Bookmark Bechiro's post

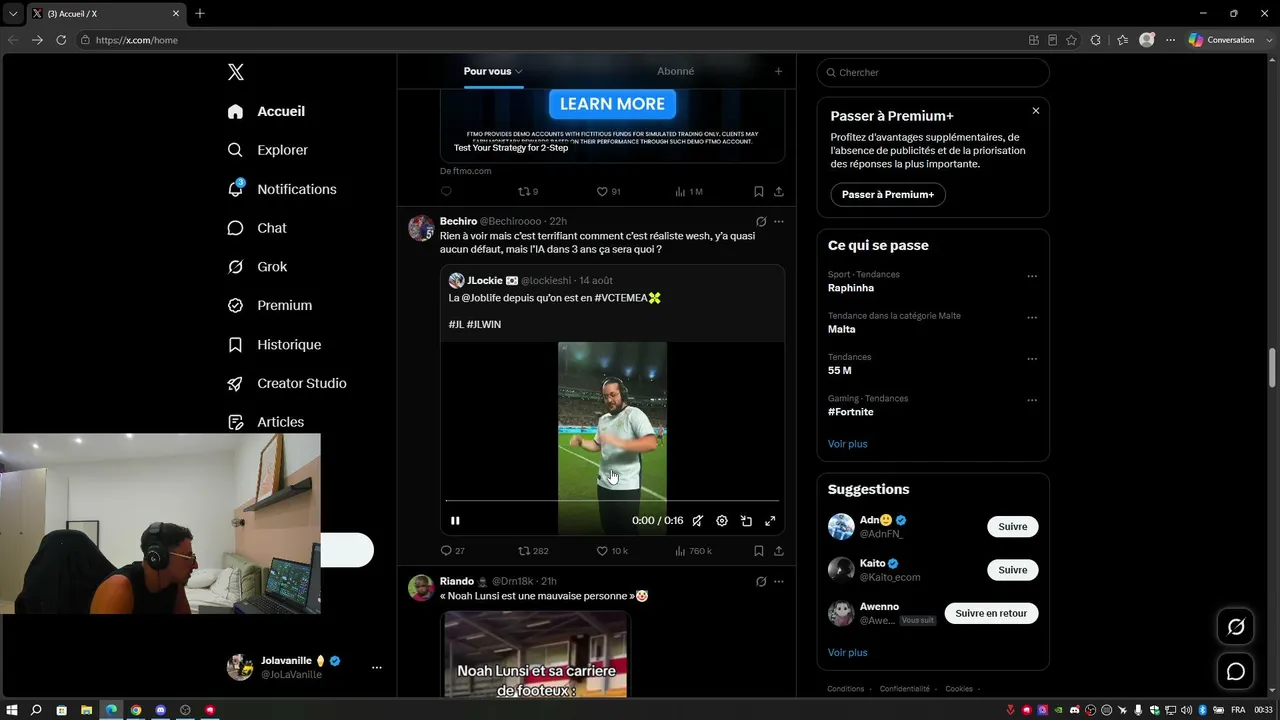pyautogui.click(x=759, y=551)
